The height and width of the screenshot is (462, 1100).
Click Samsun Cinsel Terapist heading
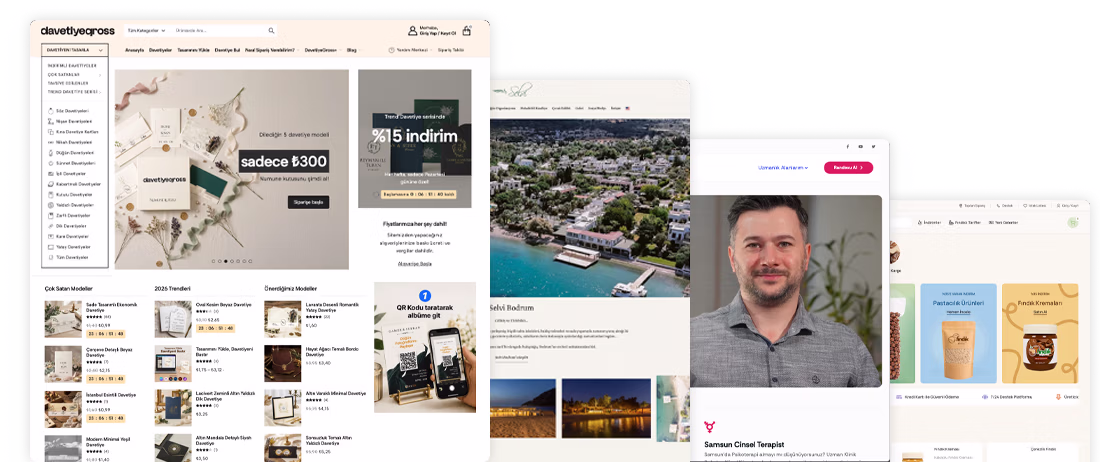744,444
